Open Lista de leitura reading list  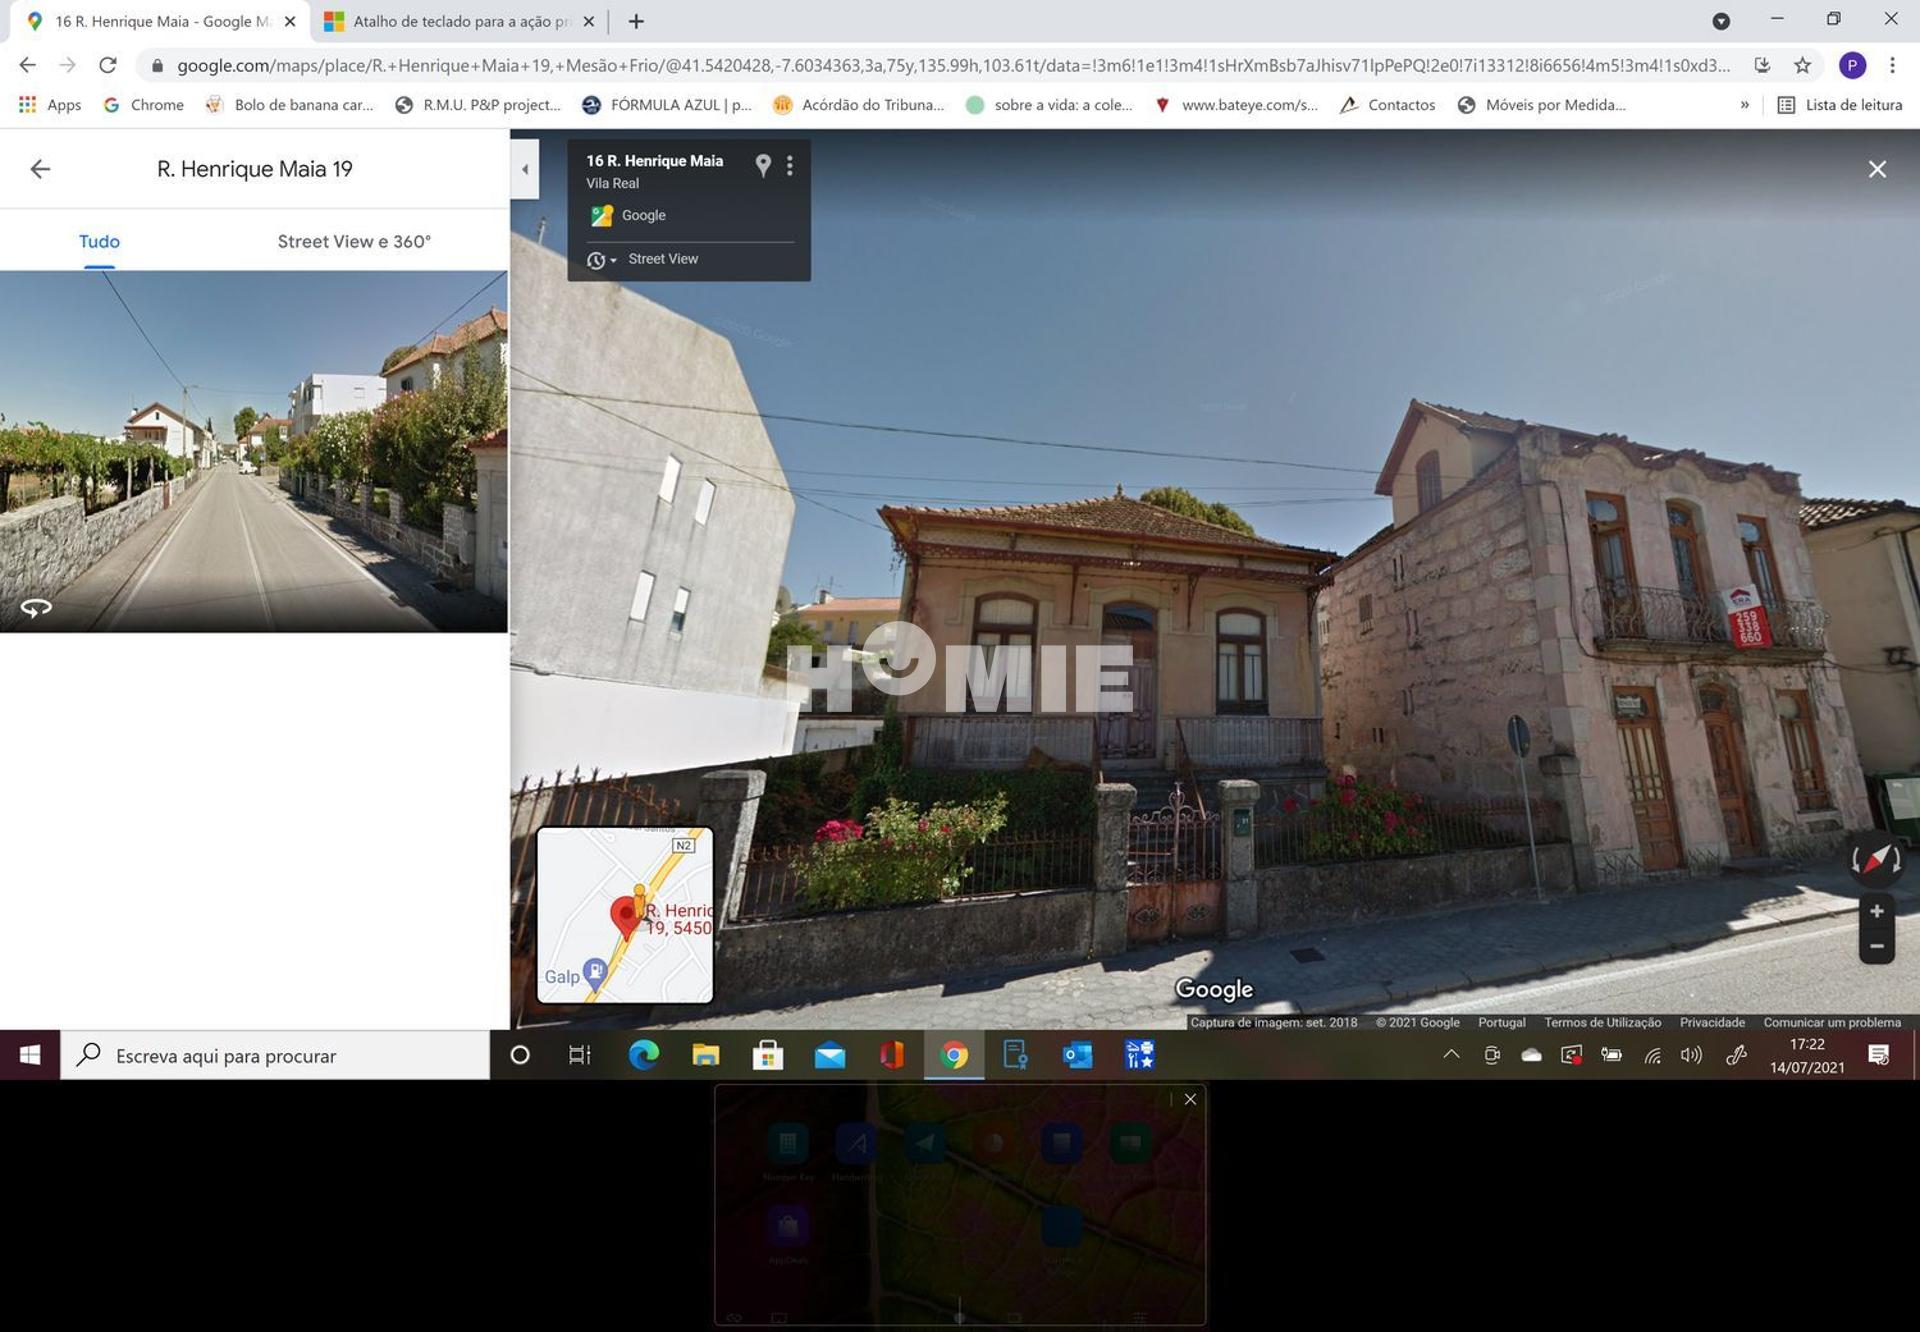click(x=1840, y=105)
